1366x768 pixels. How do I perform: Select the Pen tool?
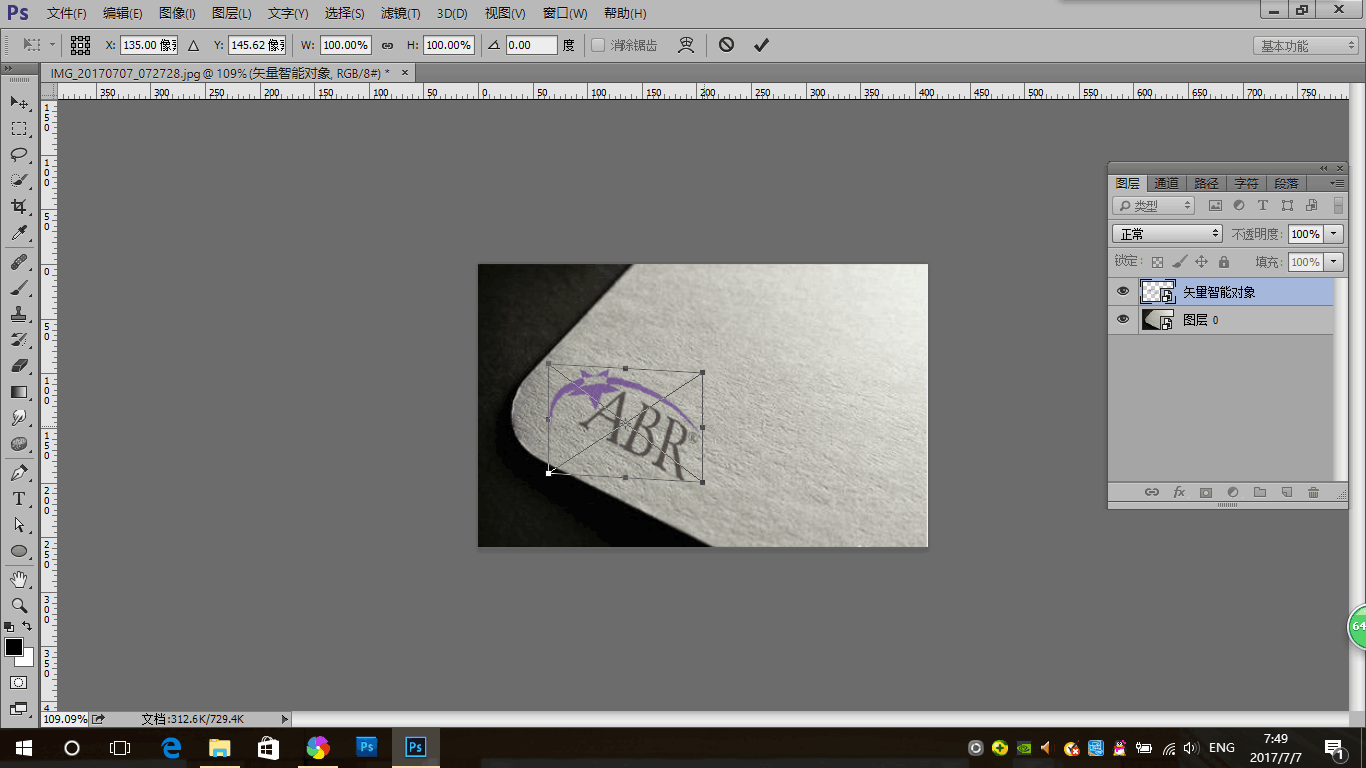coord(19,473)
